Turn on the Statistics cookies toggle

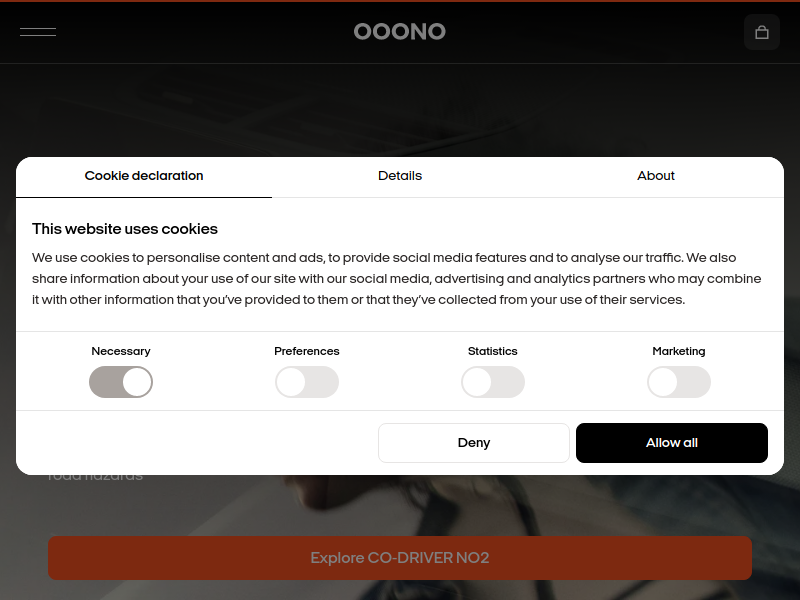(x=493, y=382)
